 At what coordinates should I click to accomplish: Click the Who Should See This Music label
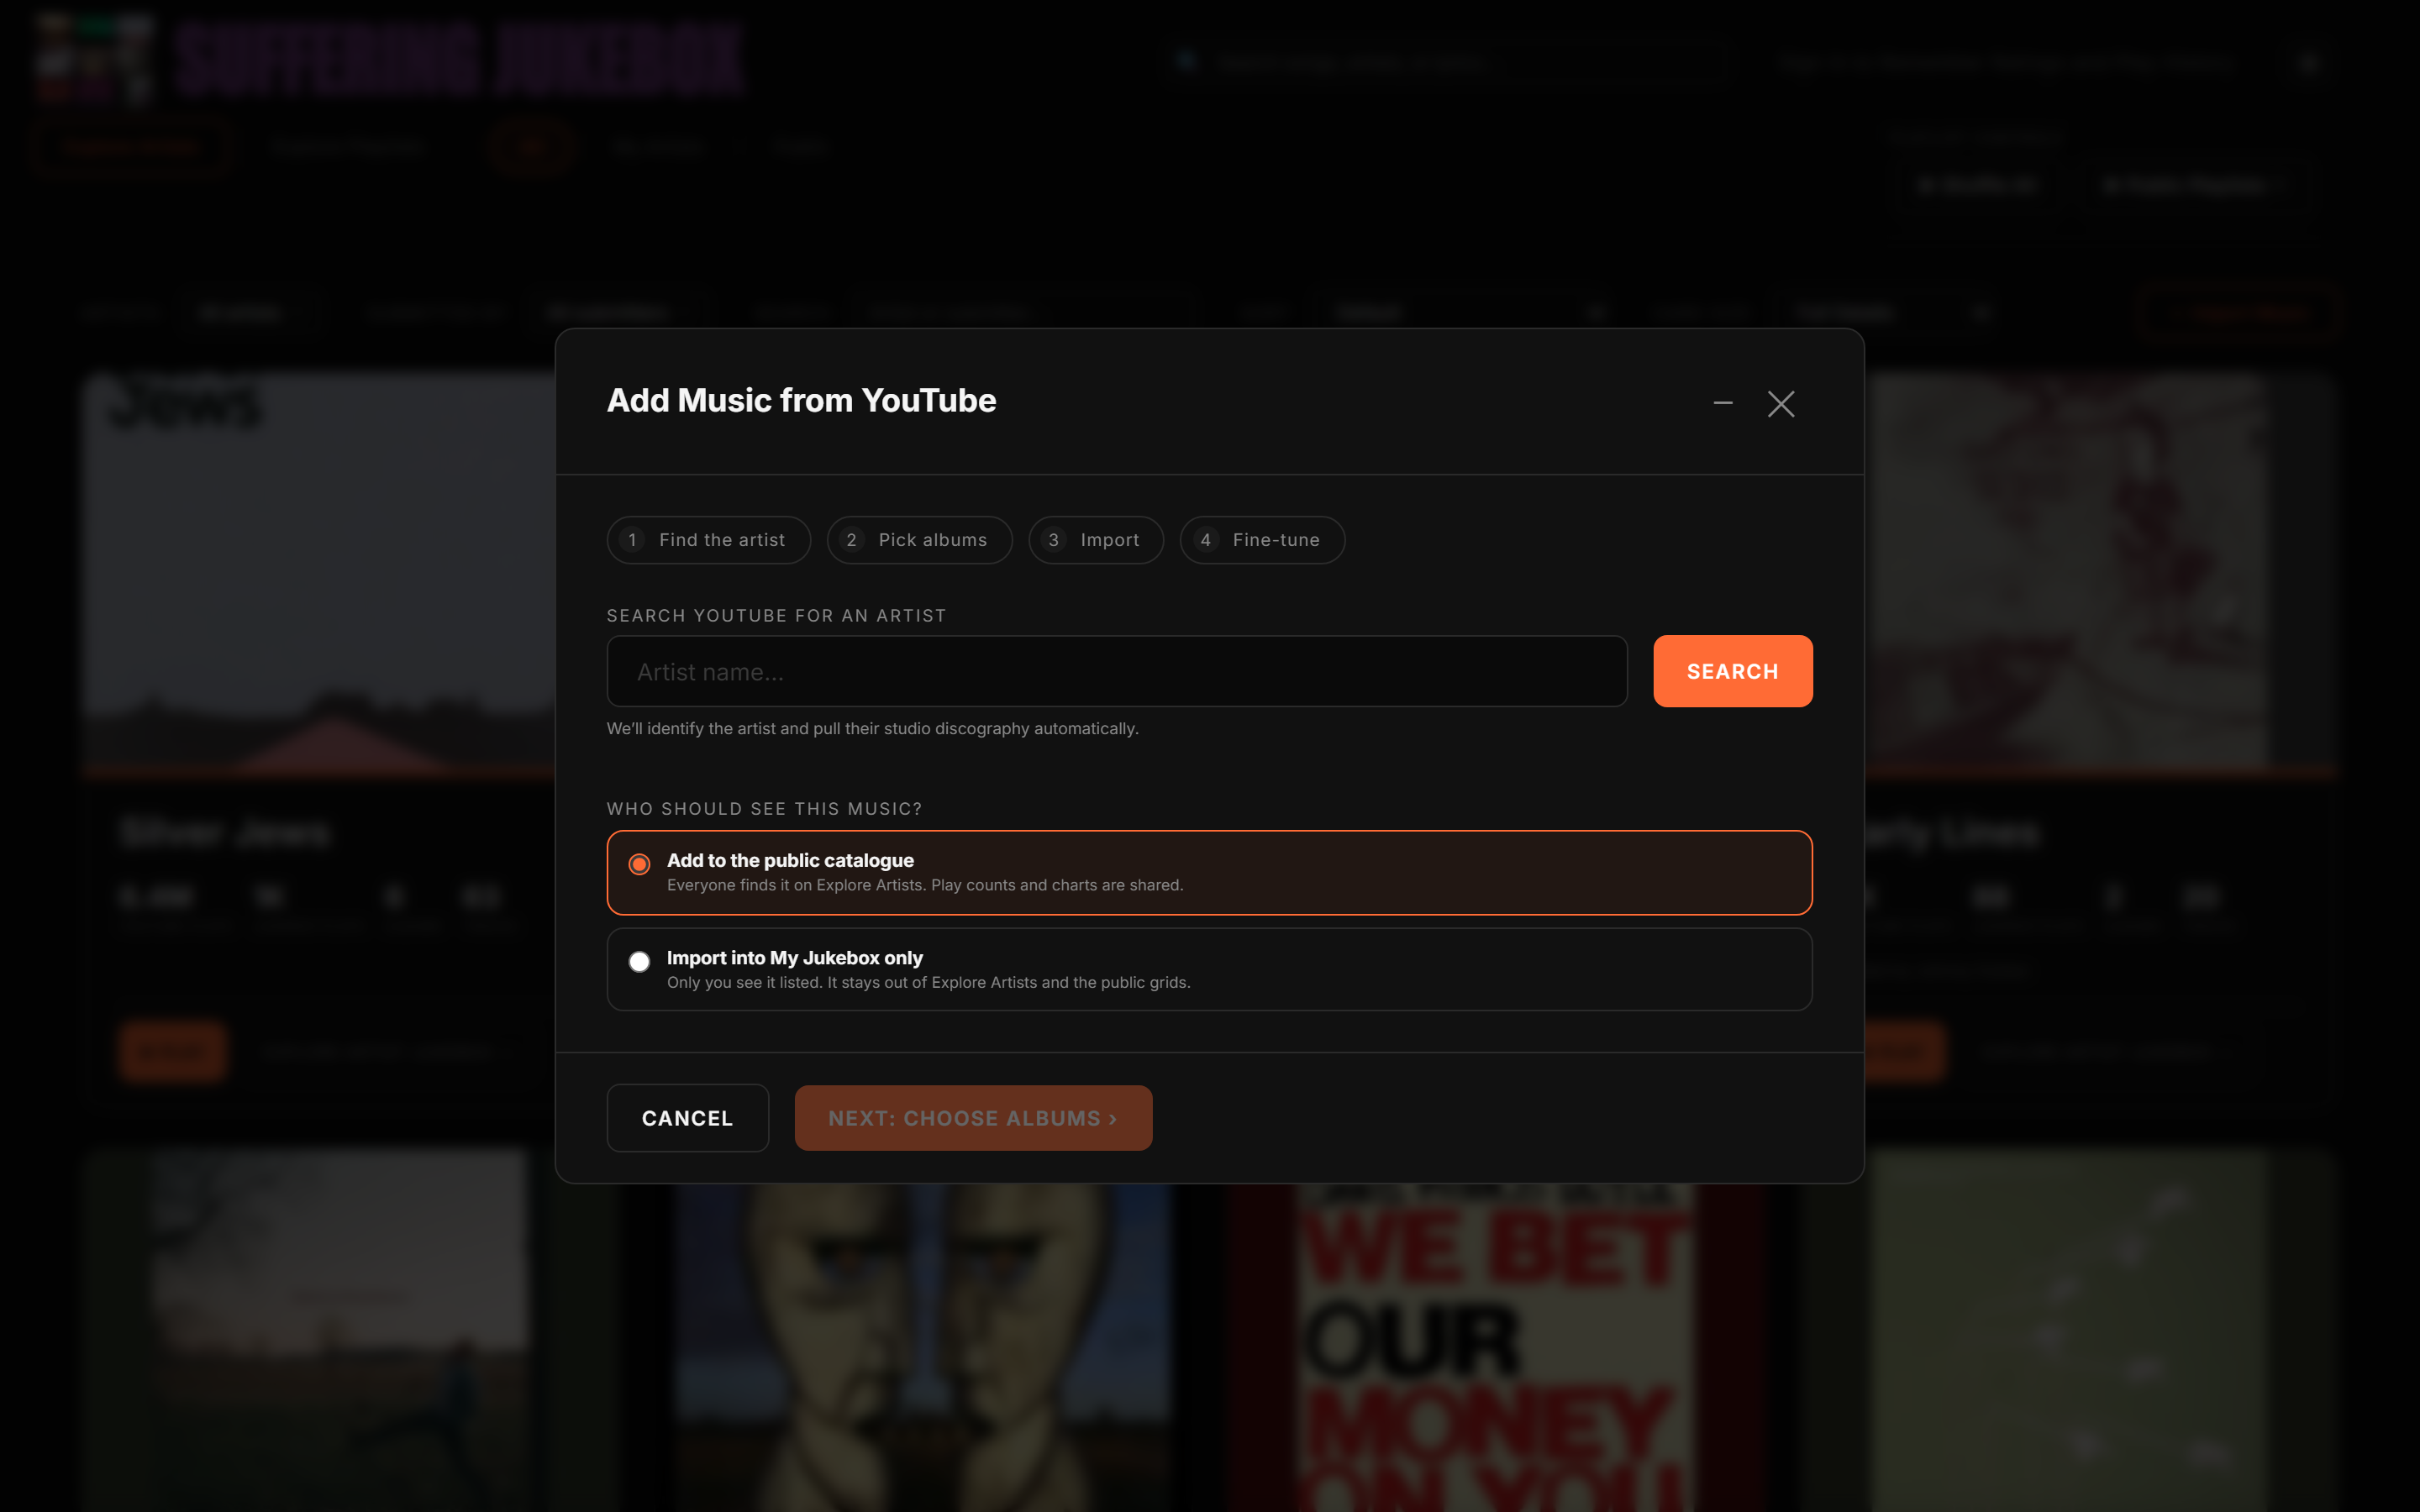point(764,809)
